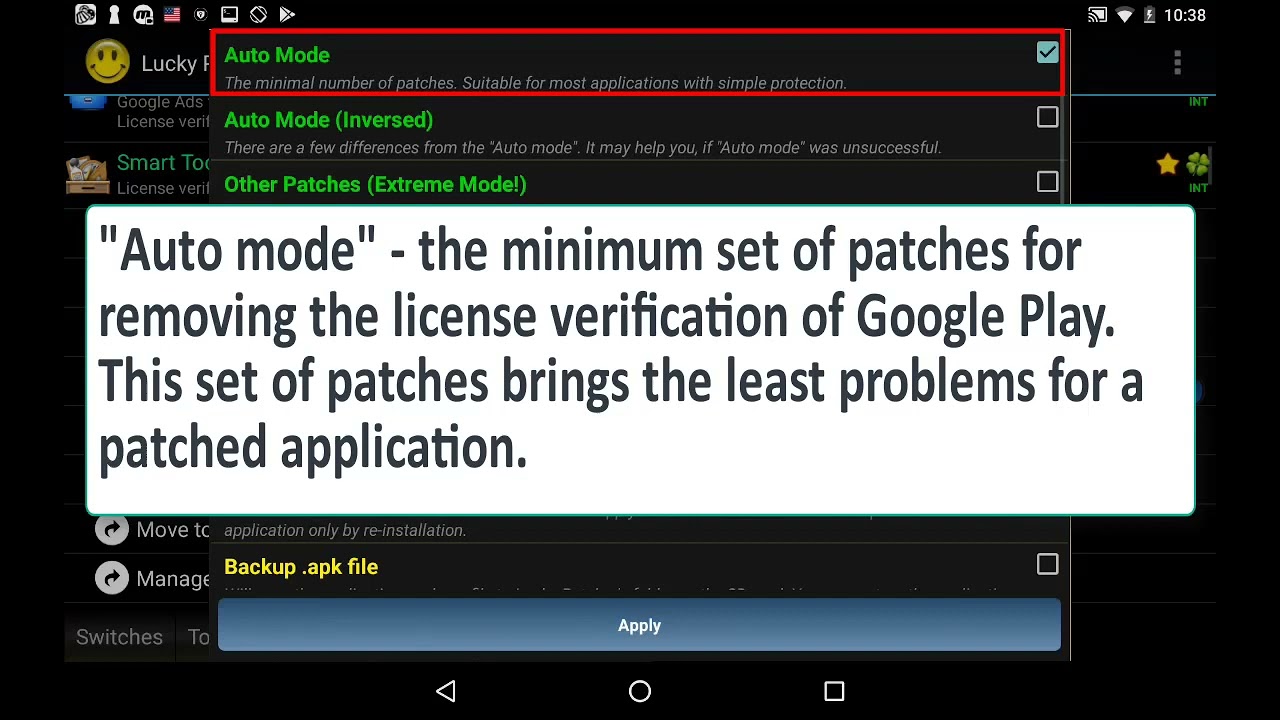Tap the 10:38 clock

(x=1185, y=15)
